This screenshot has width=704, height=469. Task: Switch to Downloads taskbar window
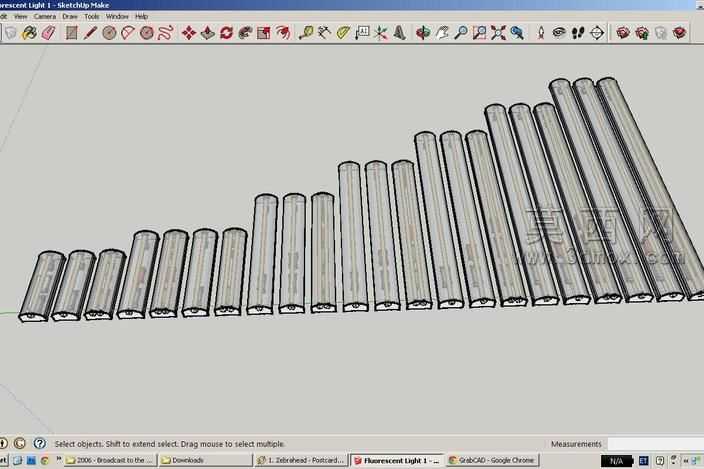click(206, 460)
